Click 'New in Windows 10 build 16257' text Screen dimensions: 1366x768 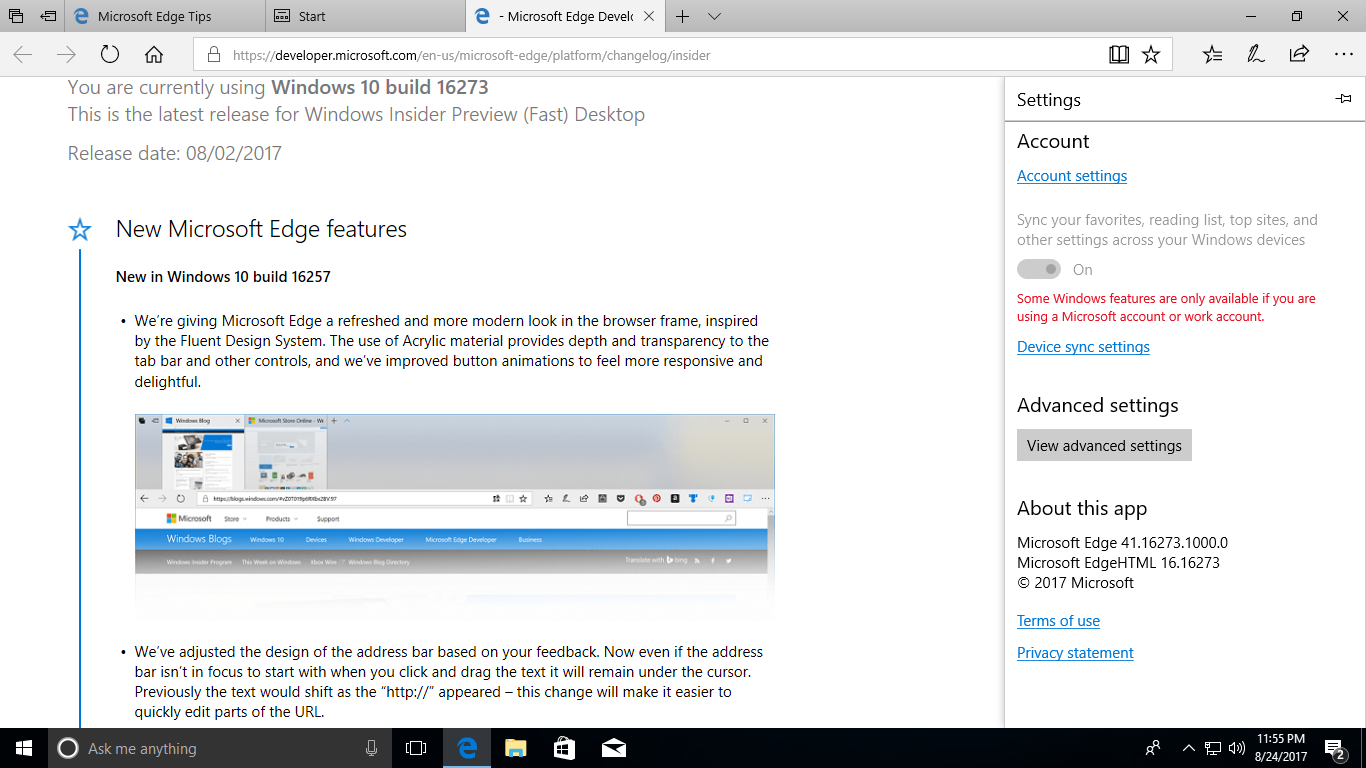pyautogui.click(x=223, y=277)
